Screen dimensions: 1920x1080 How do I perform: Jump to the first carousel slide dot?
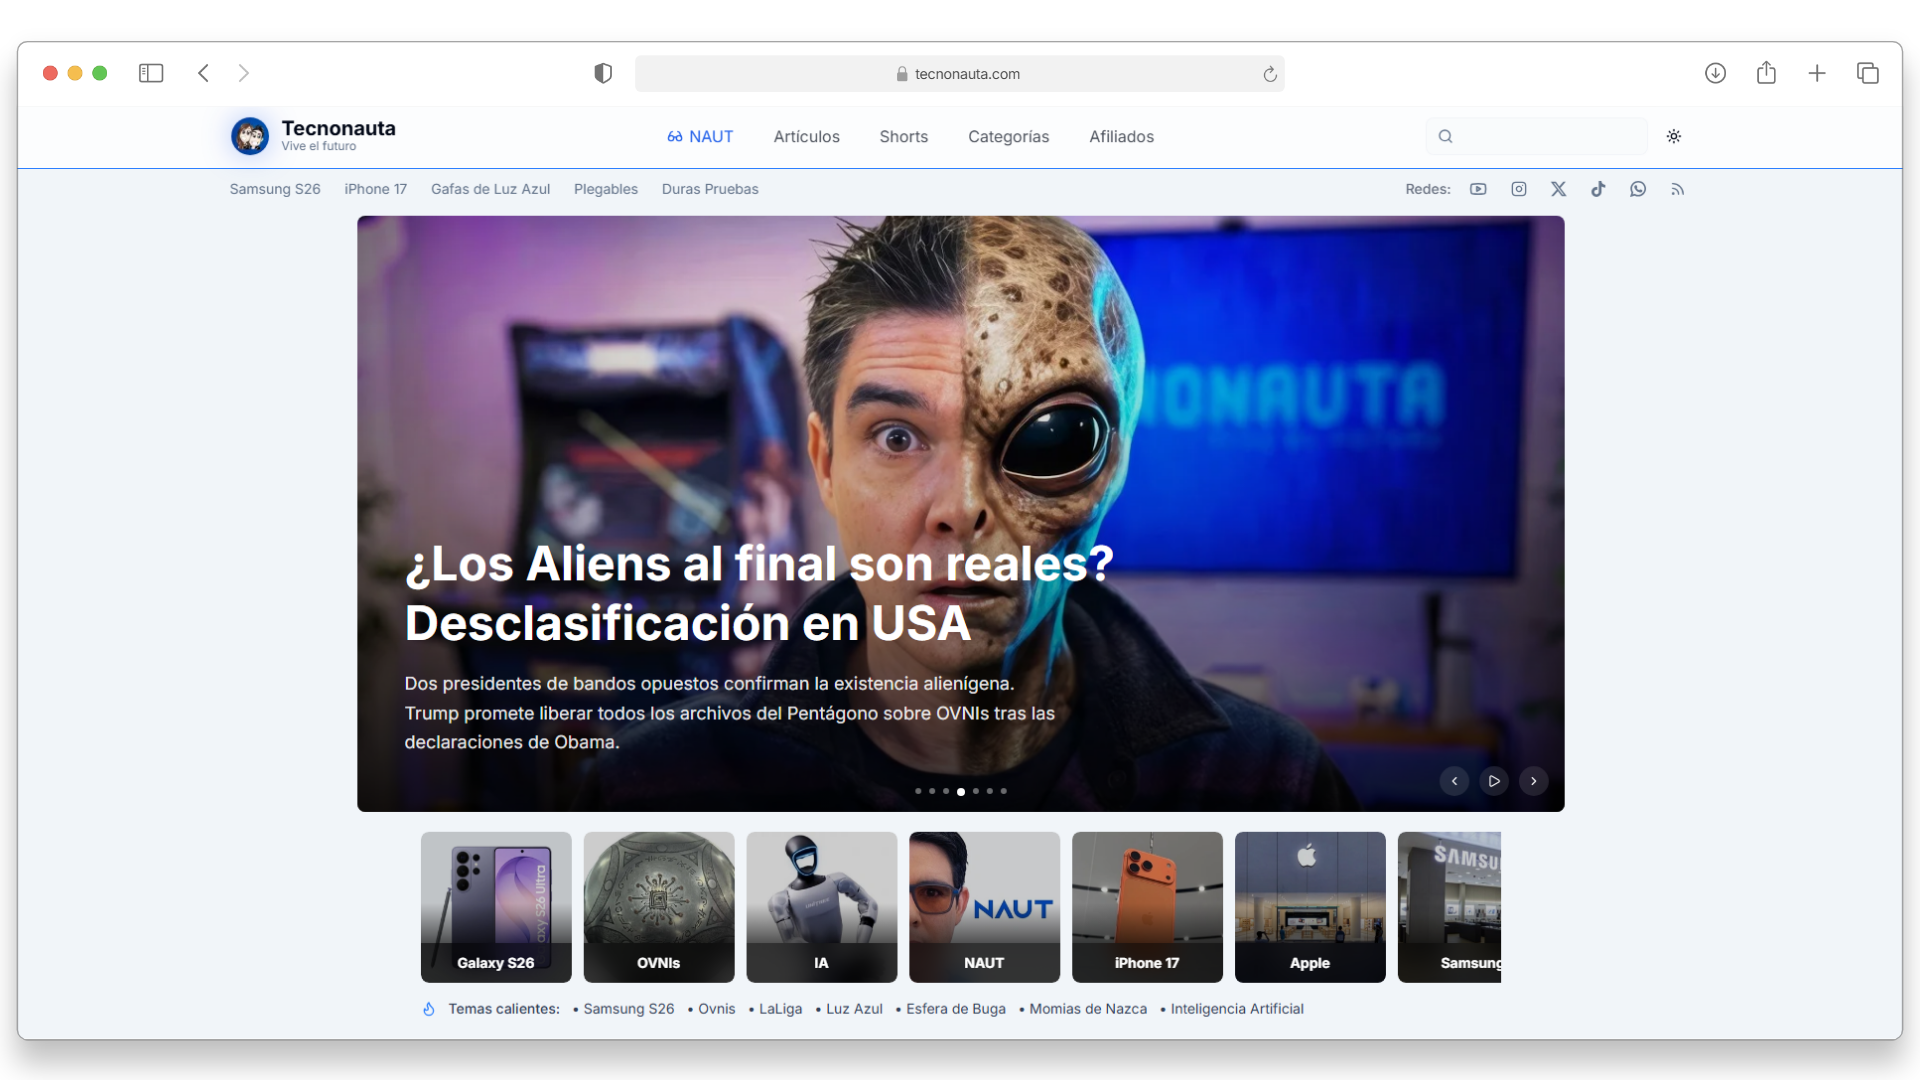pos(918,791)
